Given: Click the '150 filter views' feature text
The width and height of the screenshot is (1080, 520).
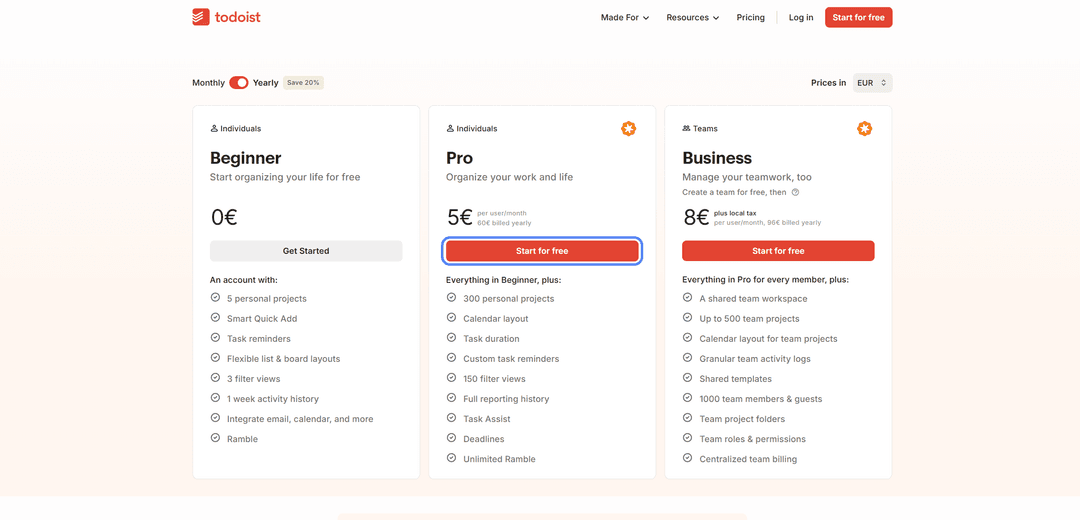Looking at the screenshot, I should 494,379.
